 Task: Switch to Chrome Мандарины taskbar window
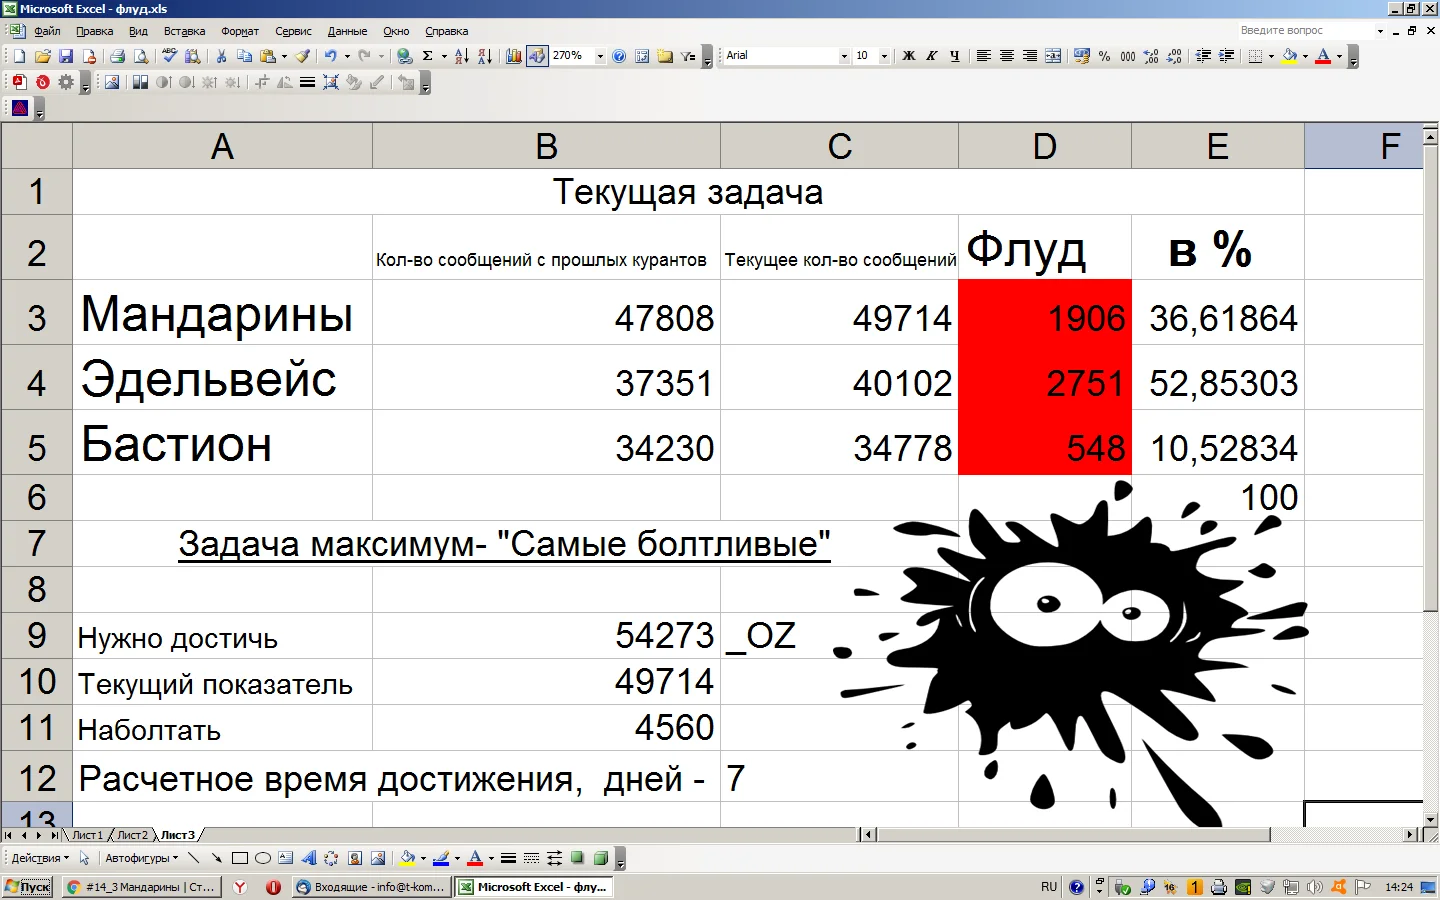click(x=141, y=887)
